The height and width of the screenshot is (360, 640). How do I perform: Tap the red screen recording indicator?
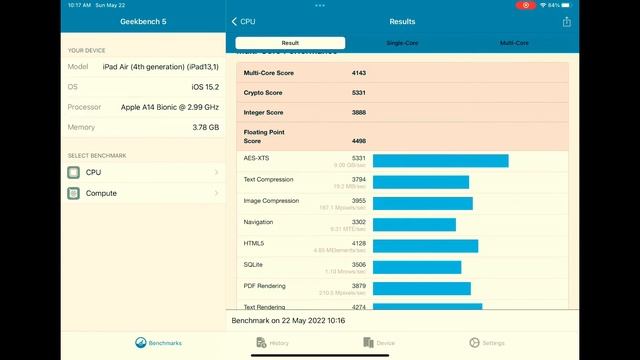(526, 5)
